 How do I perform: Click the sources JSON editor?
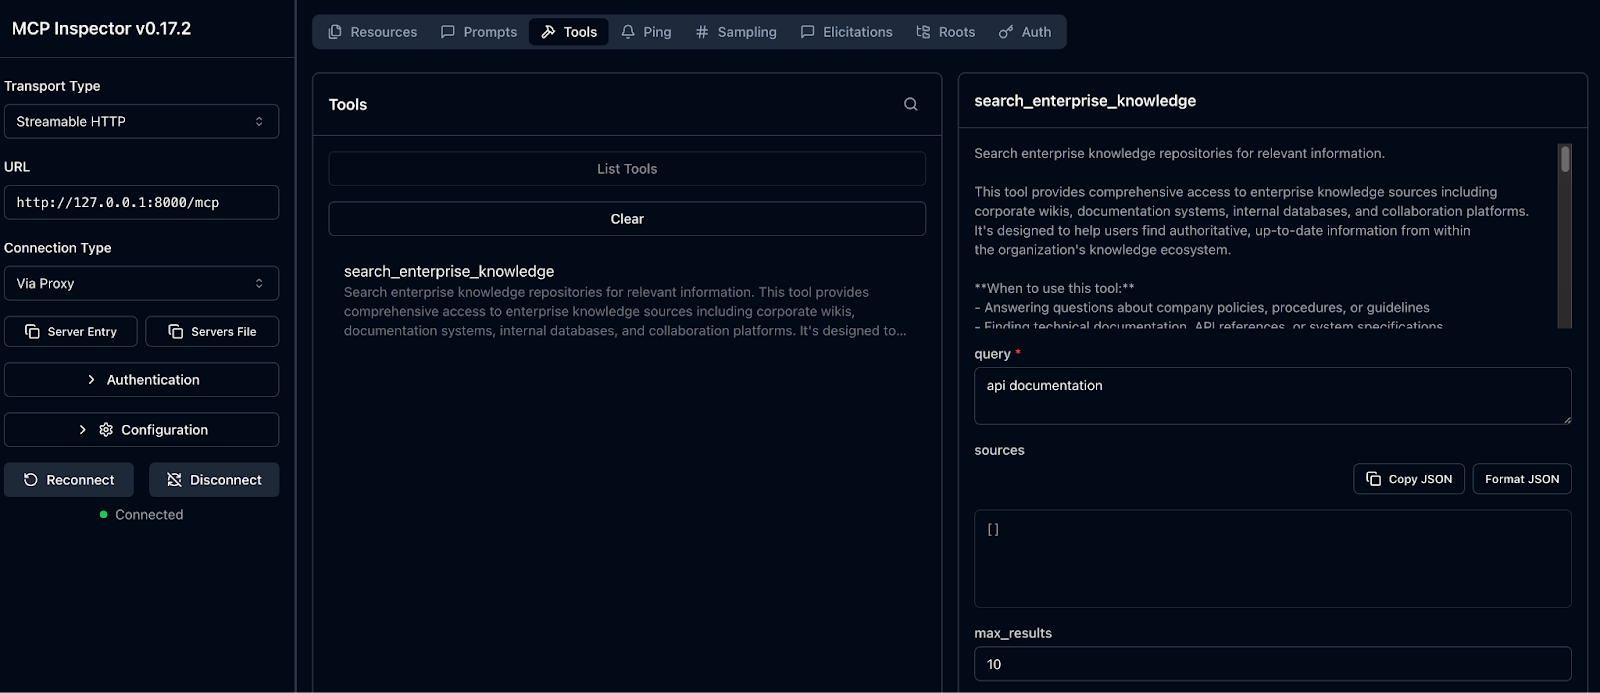pyautogui.click(x=1272, y=559)
